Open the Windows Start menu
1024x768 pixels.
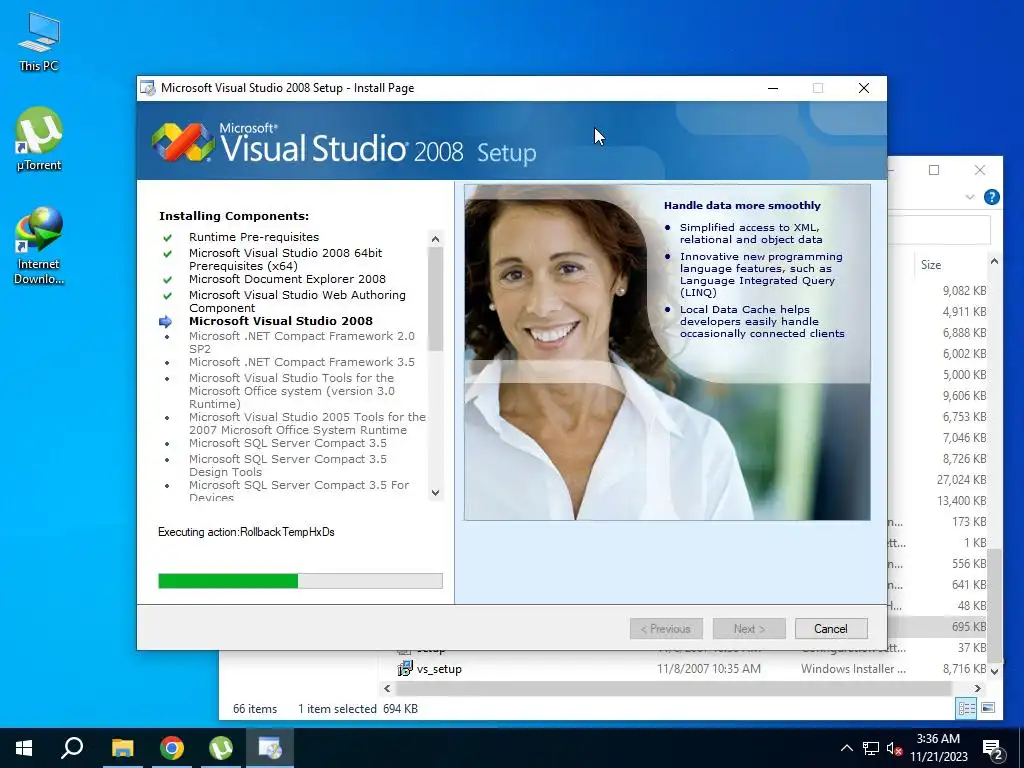[24, 748]
